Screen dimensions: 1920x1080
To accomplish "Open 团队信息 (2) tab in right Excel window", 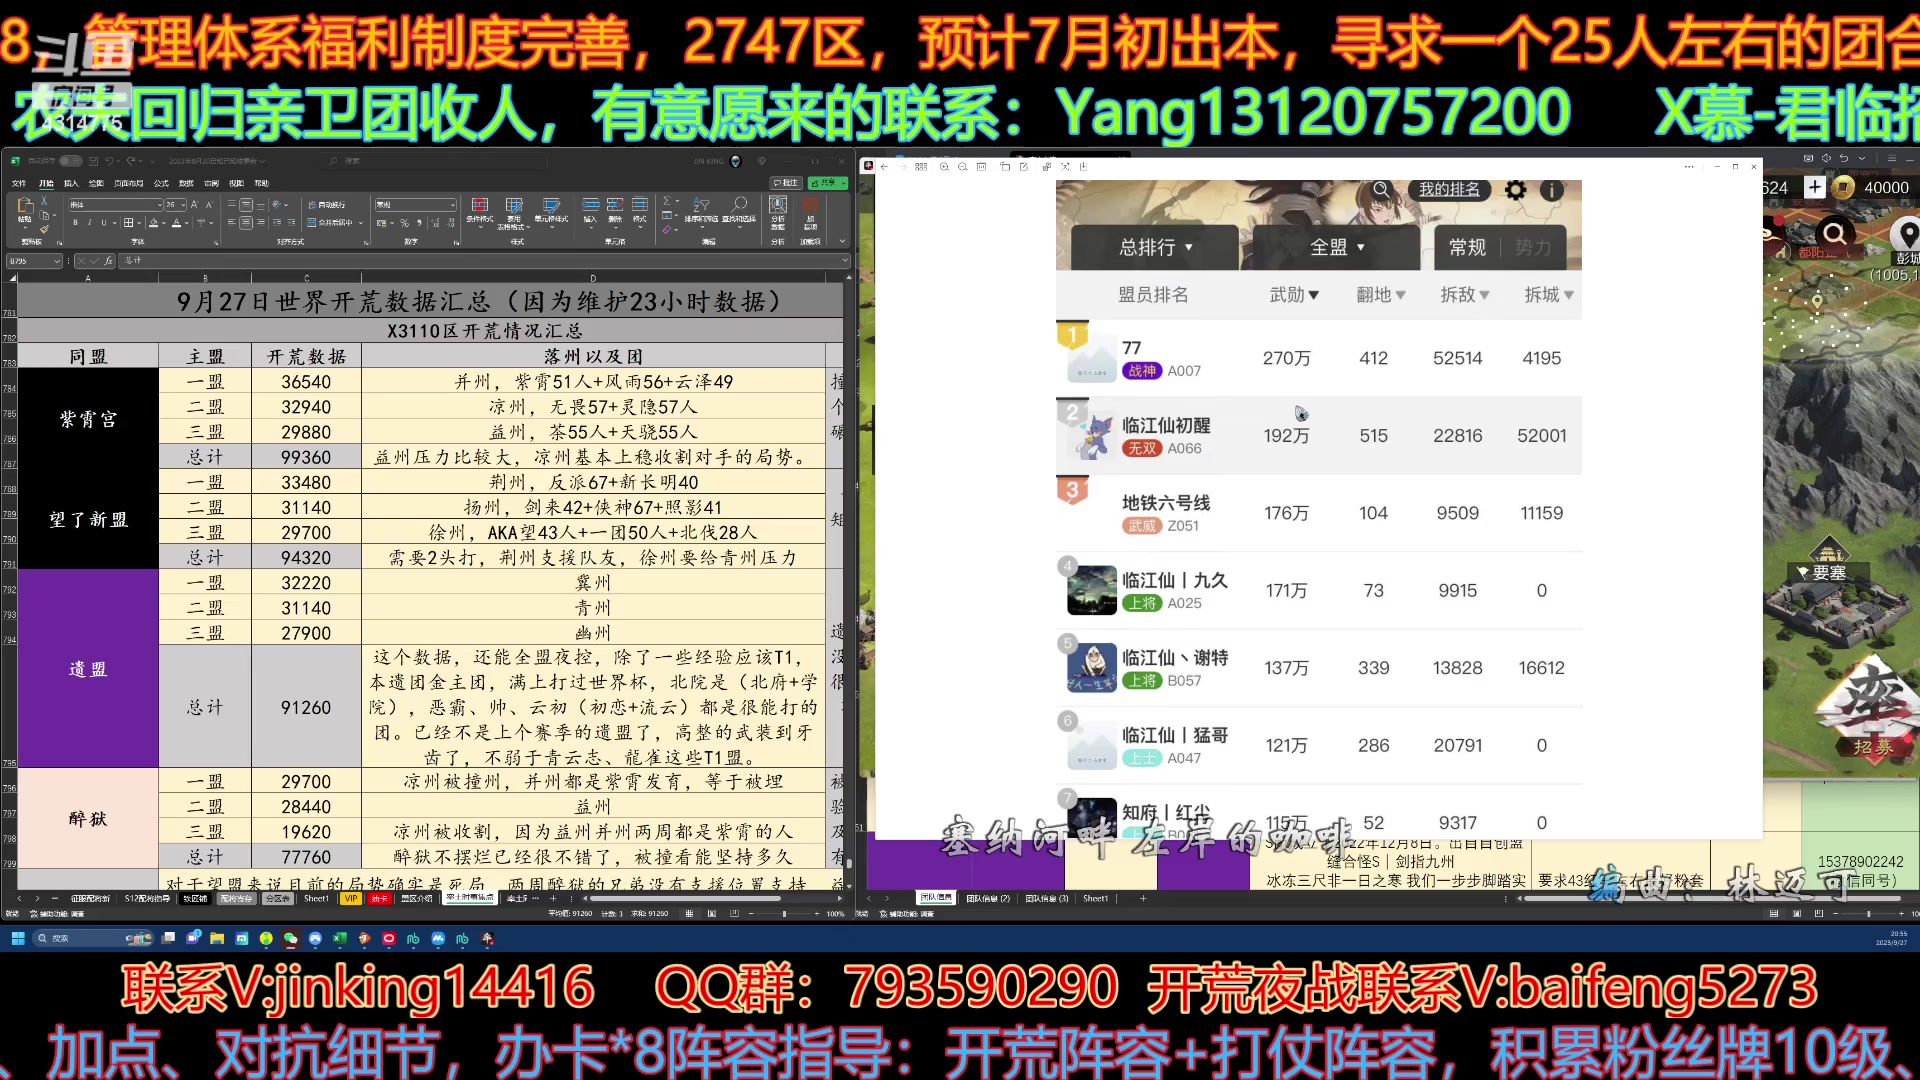I will coord(988,898).
